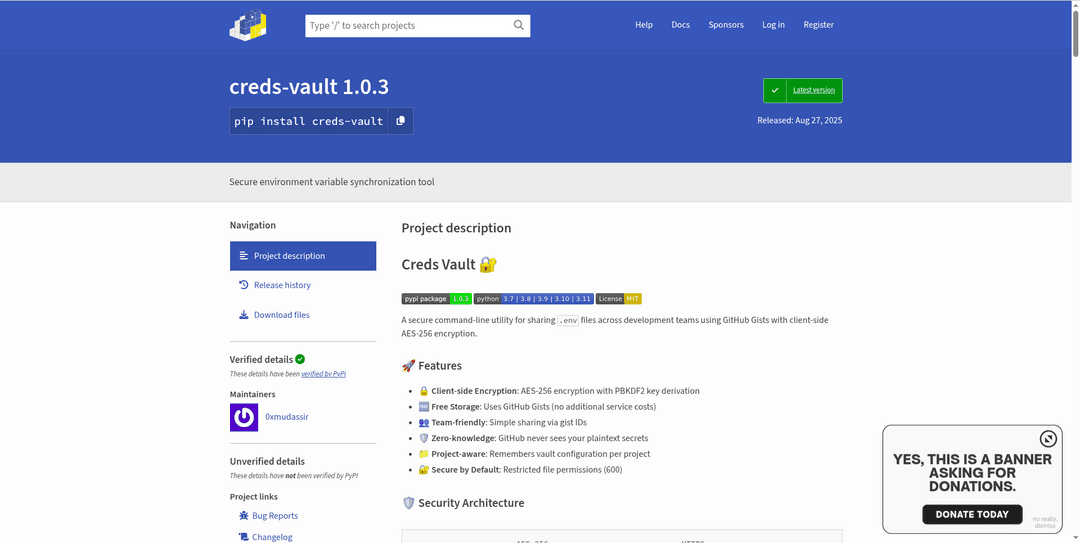Click the Team-friendly feature line
Image resolution: width=1080 pixels, height=543 pixels.
click(503, 422)
